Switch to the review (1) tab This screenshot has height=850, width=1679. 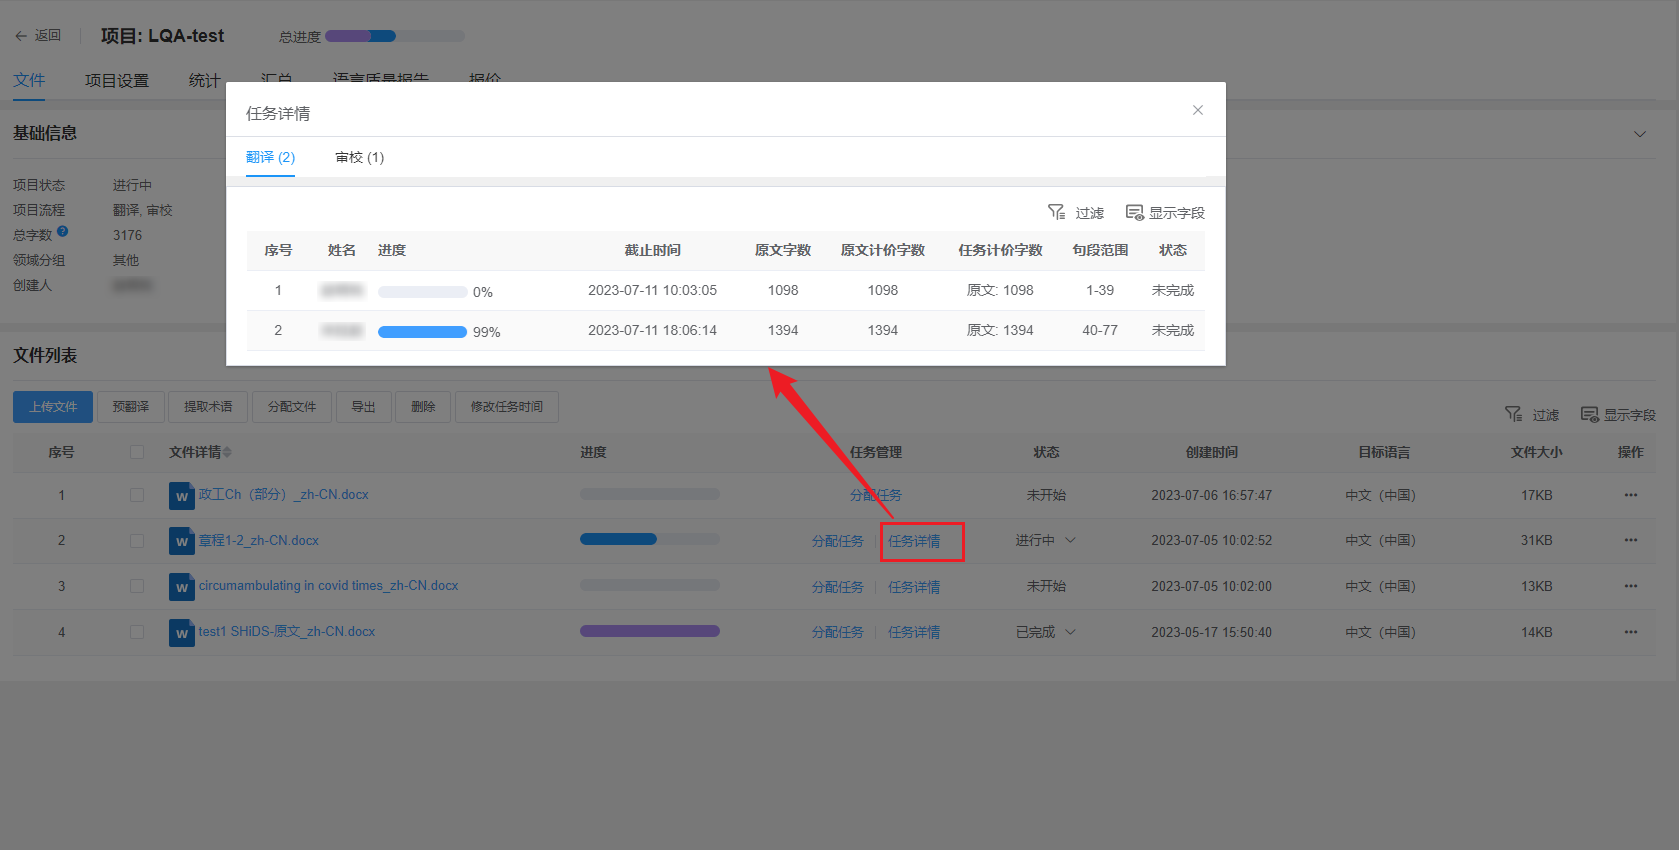tap(359, 157)
